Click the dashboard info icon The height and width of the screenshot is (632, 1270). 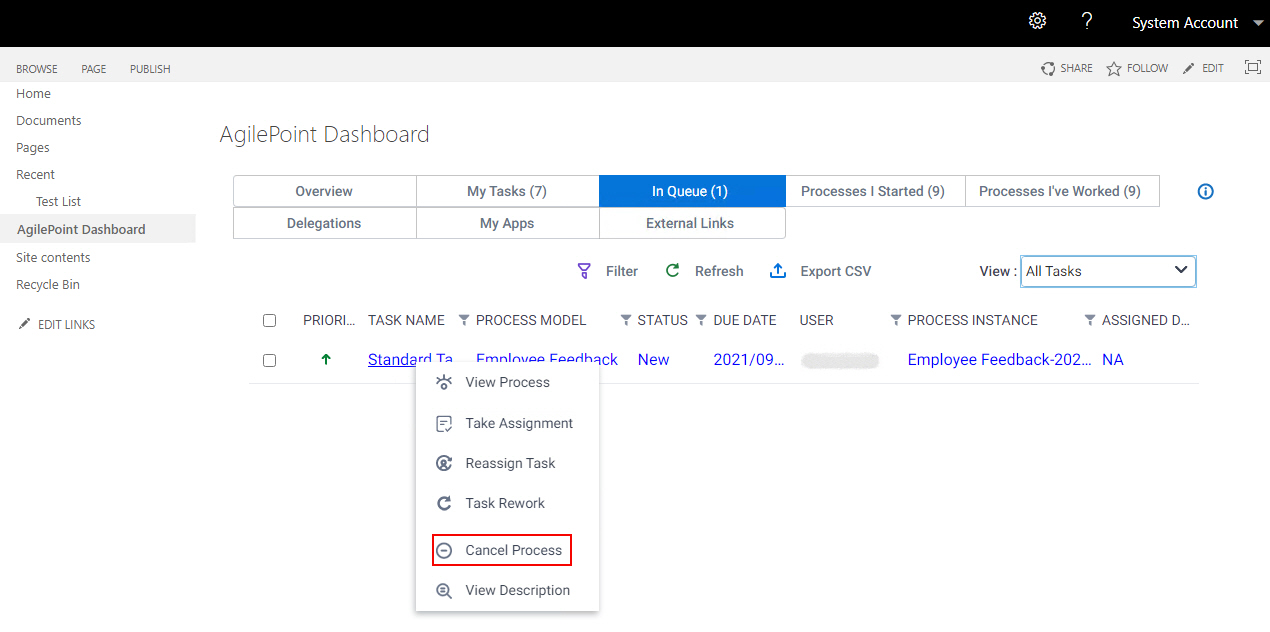(x=1205, y=191)
